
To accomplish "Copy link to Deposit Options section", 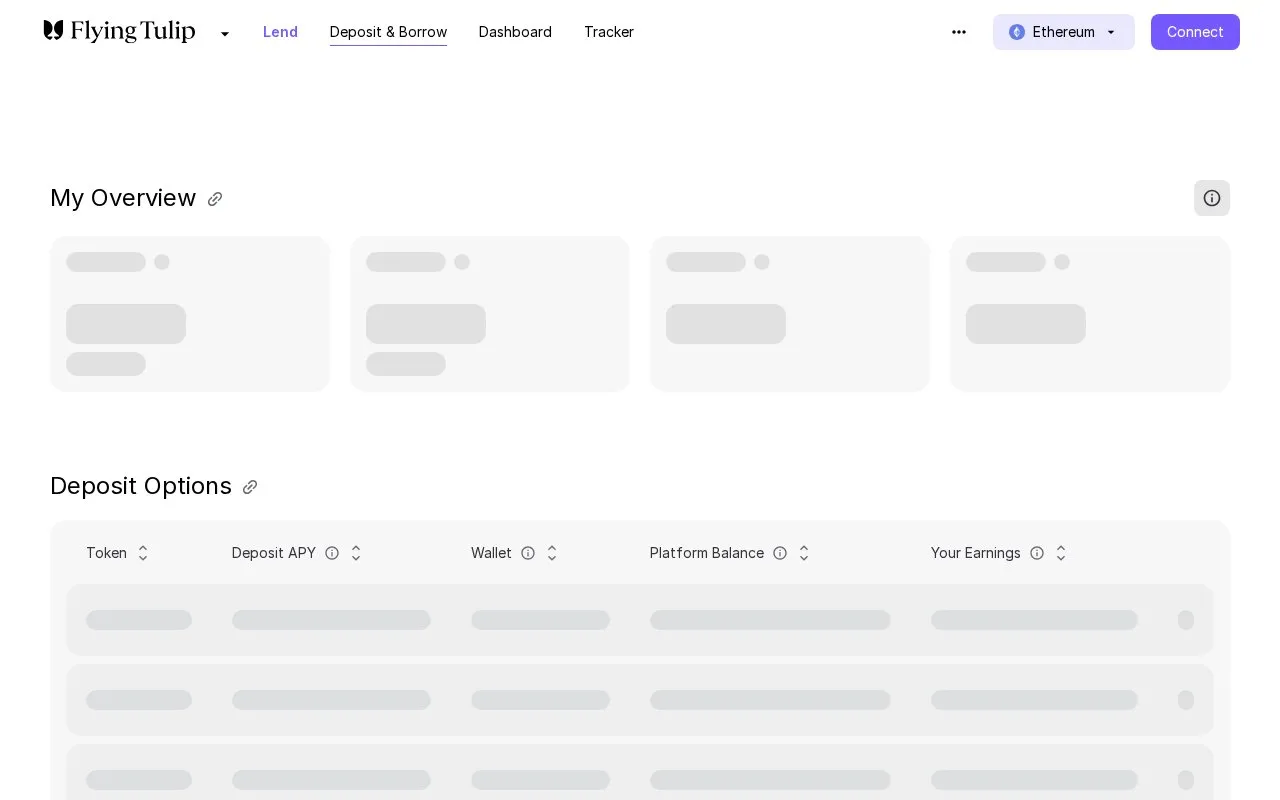I will tap(250, 487).
